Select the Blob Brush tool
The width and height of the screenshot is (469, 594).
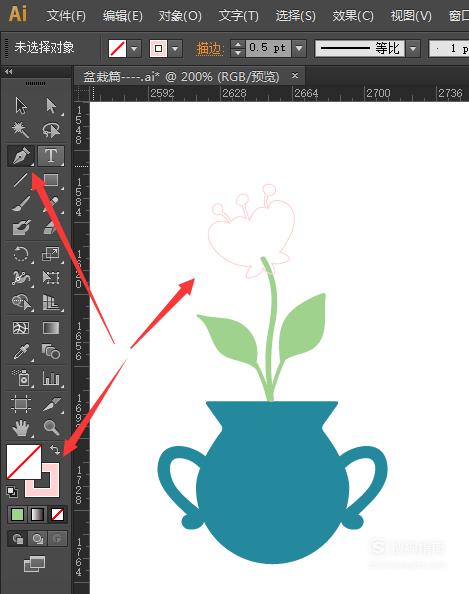(x=21, y=228)
